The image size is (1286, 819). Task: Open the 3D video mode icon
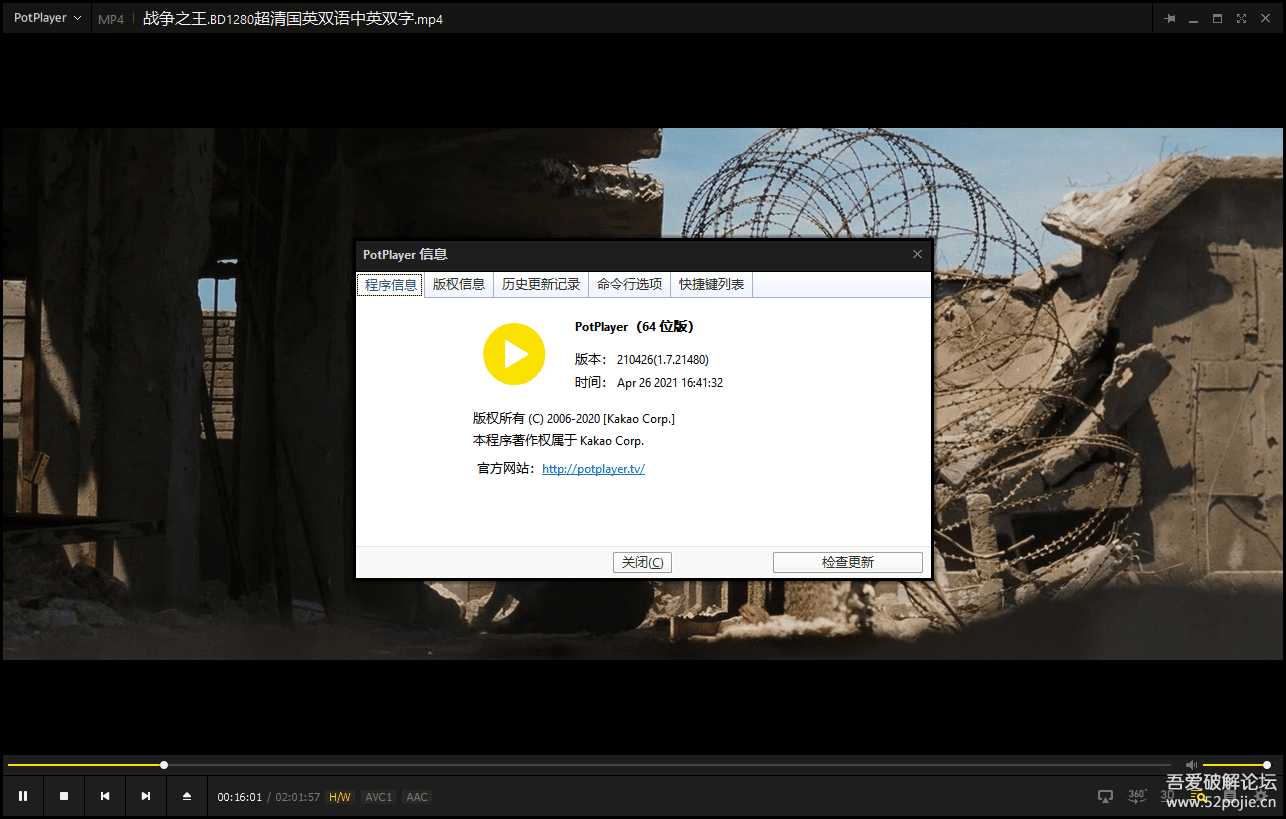1166,796
